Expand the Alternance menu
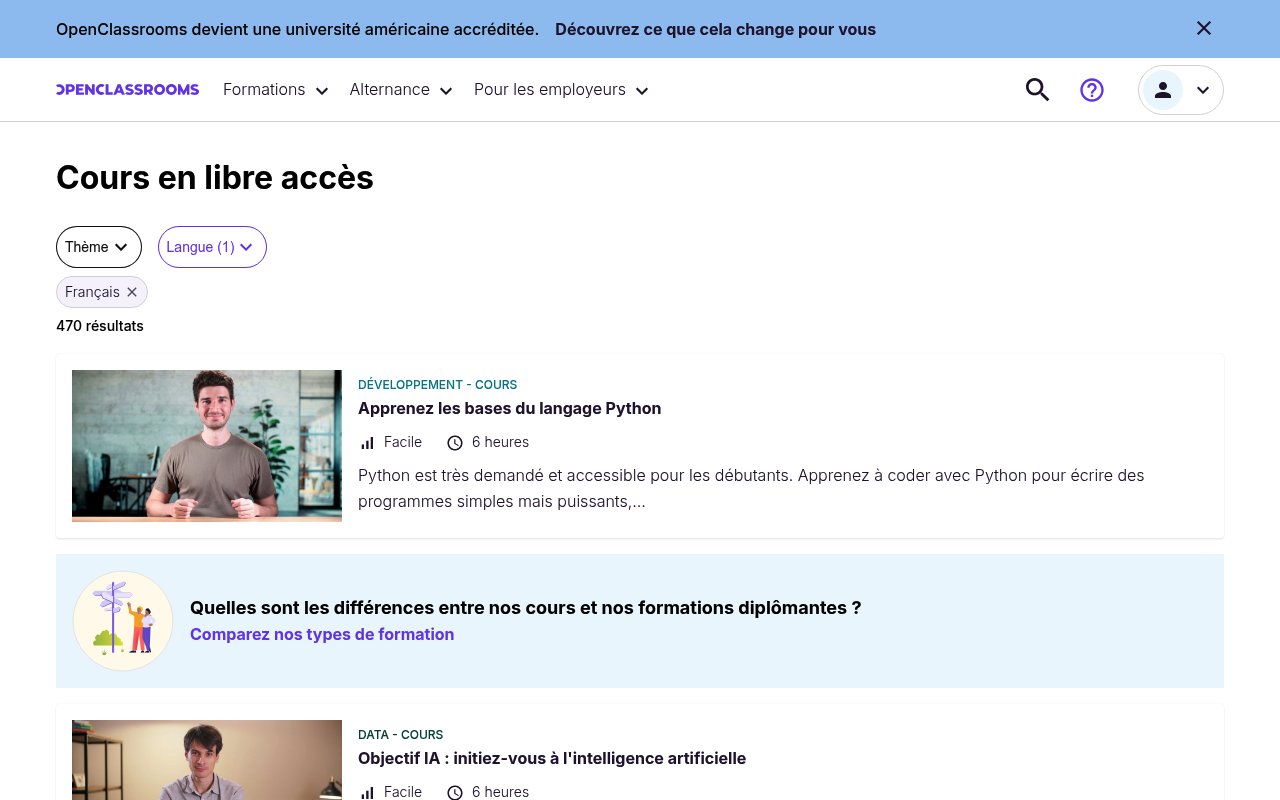Viewport: 1280px width, 800px height. [401, 90]
